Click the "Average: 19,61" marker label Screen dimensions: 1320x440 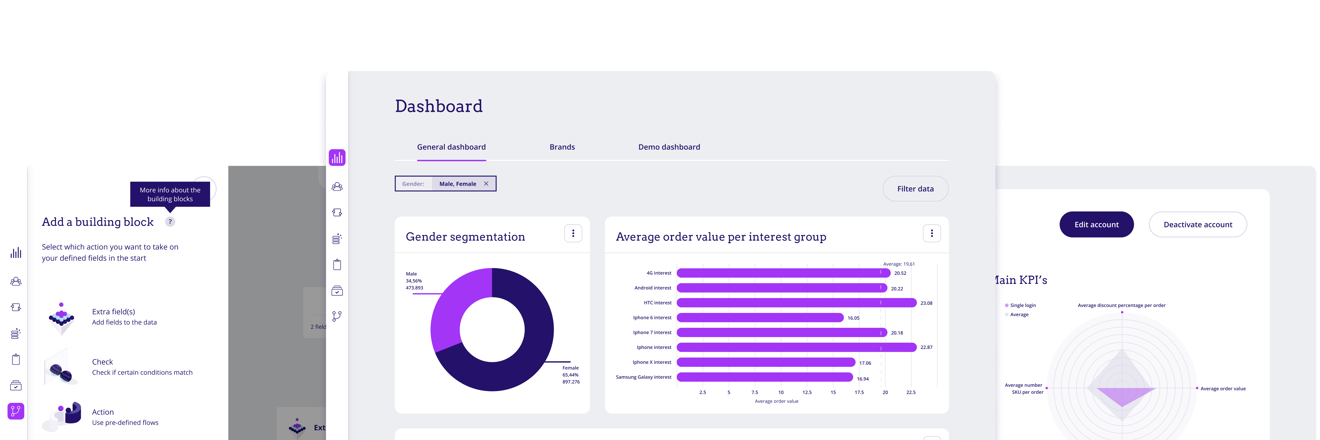[x=899, y=264]
